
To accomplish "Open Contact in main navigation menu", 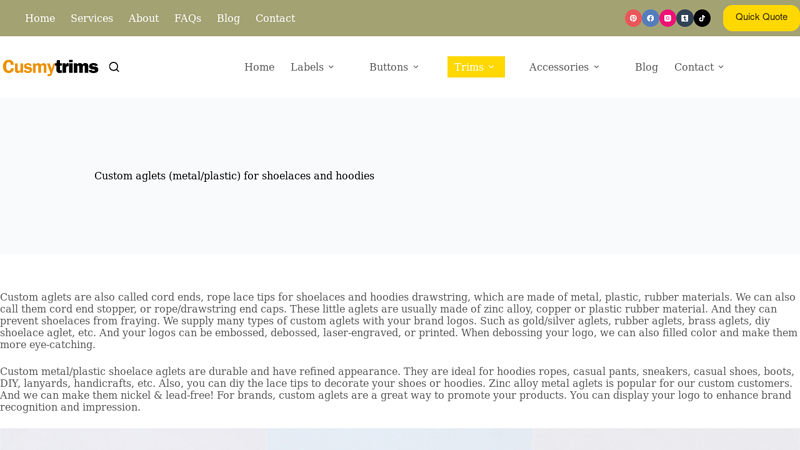I will point(694,67).
